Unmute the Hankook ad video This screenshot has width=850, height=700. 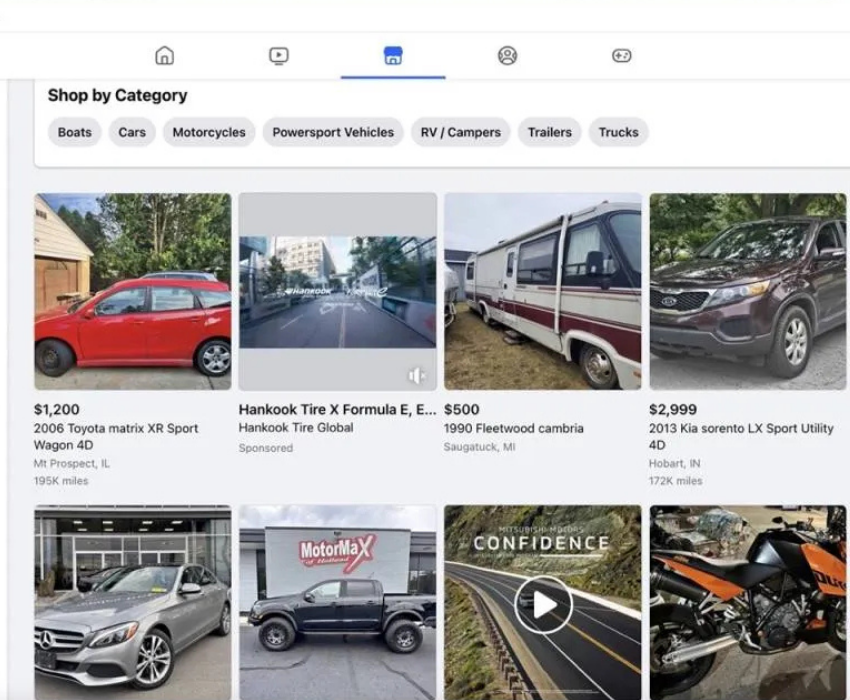[417, 375]
